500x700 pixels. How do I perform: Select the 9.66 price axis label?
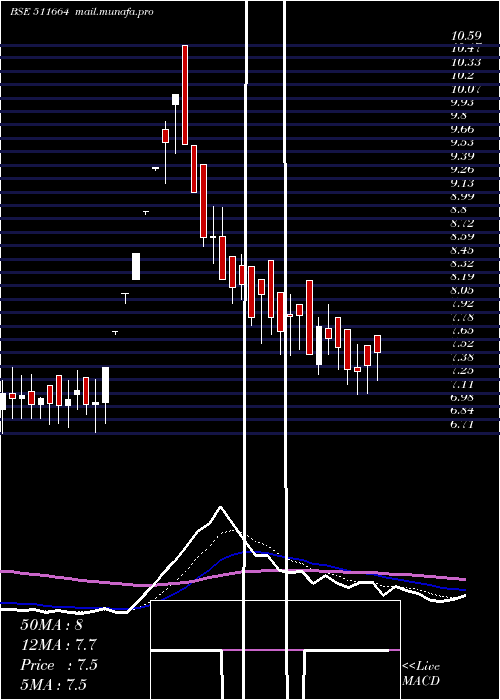(x=462, y=129)
